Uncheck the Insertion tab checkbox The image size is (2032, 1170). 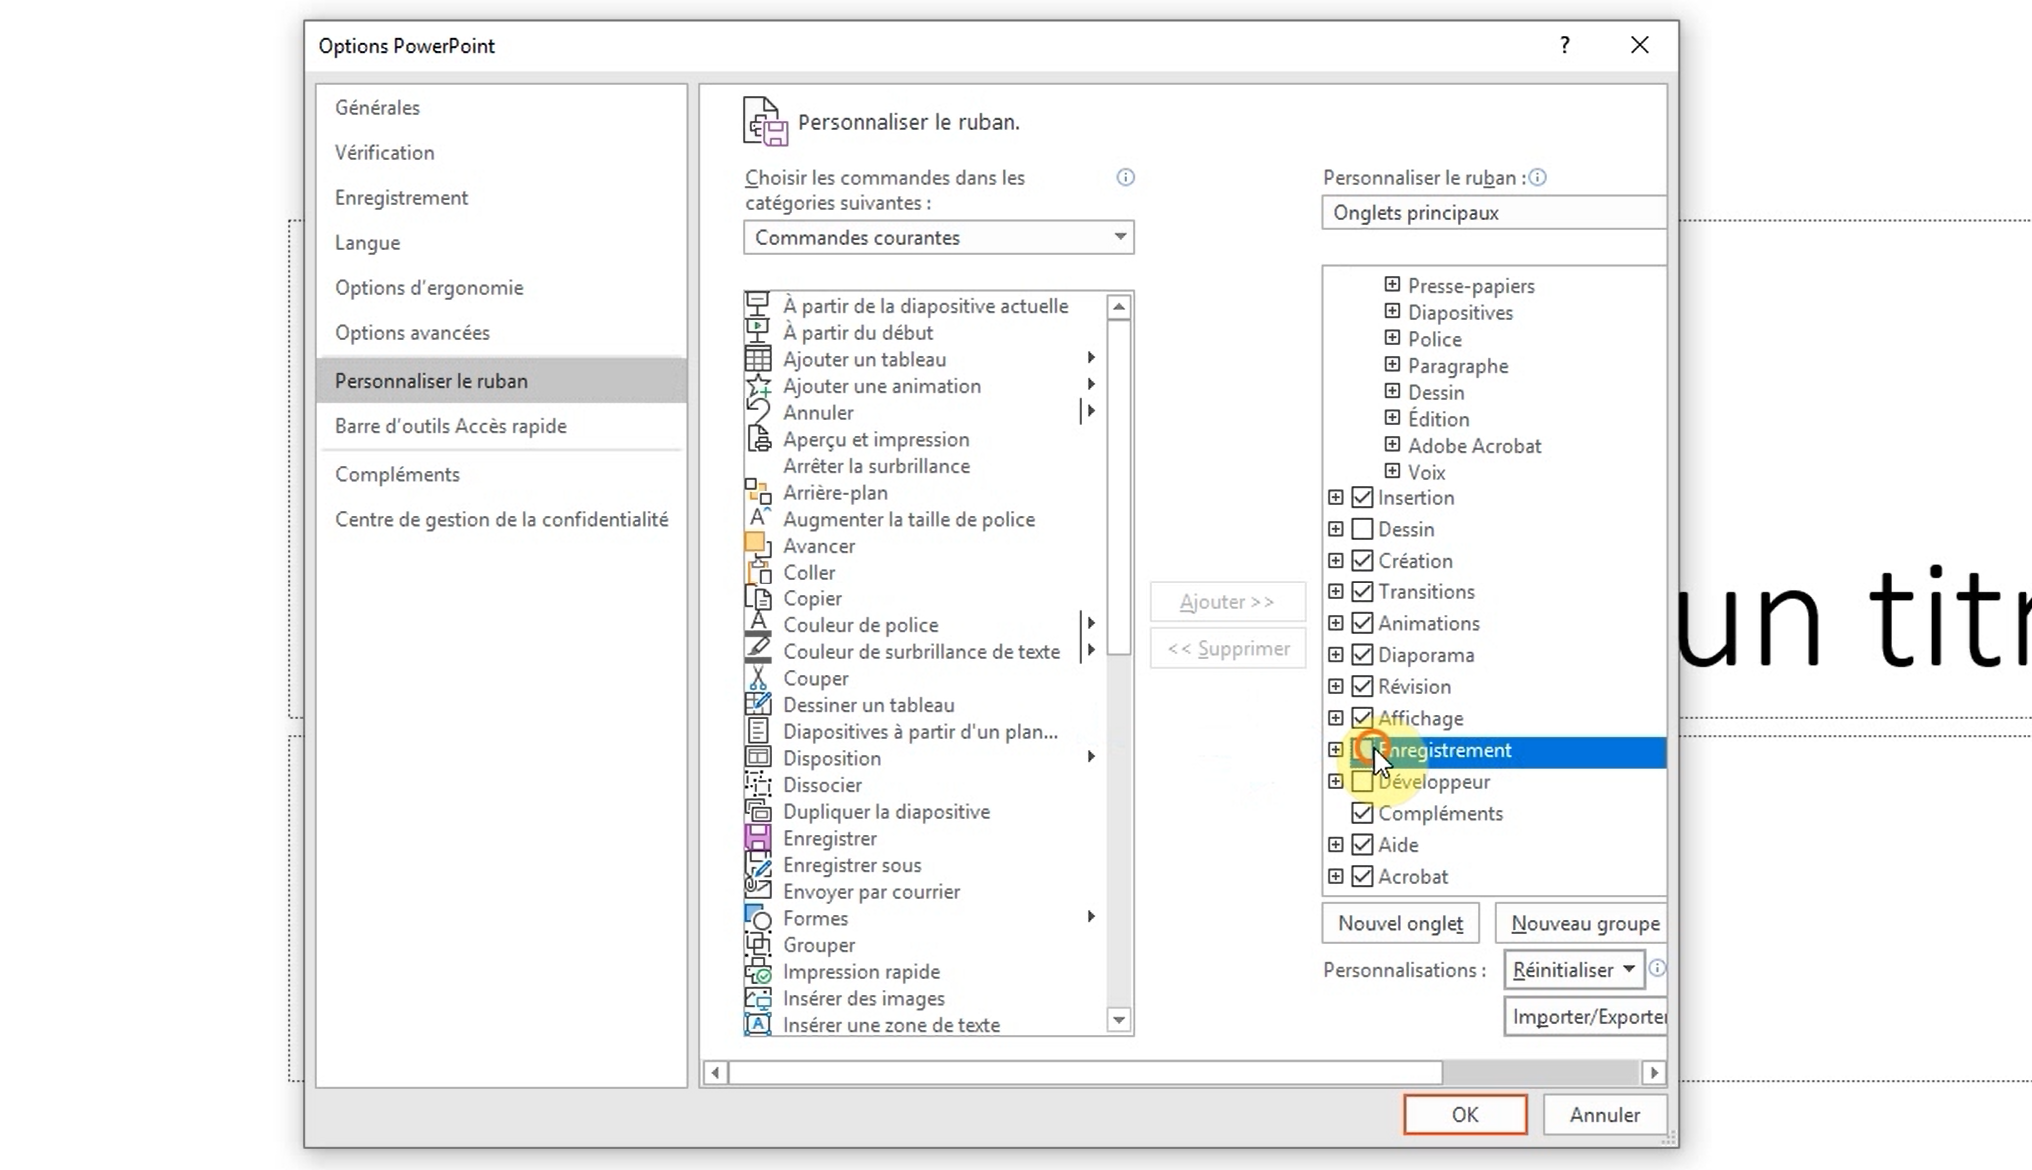1362,497
